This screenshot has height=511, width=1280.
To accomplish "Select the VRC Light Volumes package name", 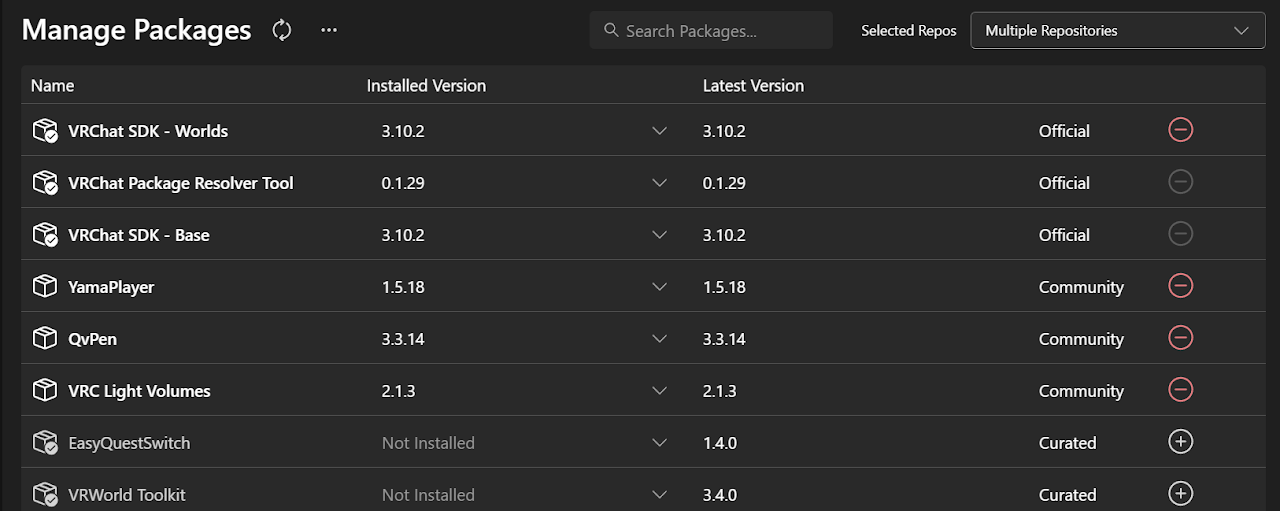I will (139, 391).
